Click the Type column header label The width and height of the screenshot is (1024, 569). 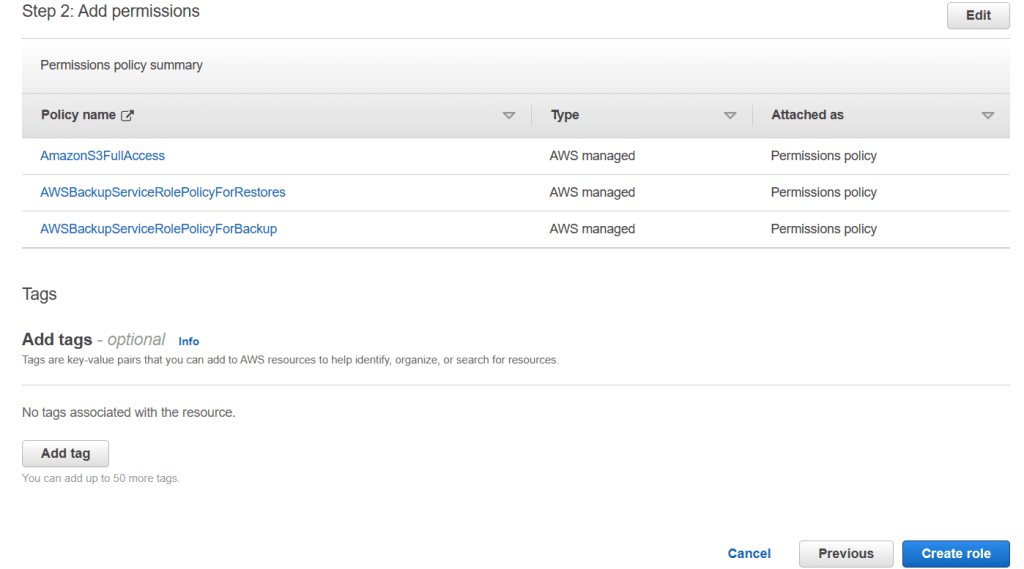pyautogui.click(x=565, y=115)
